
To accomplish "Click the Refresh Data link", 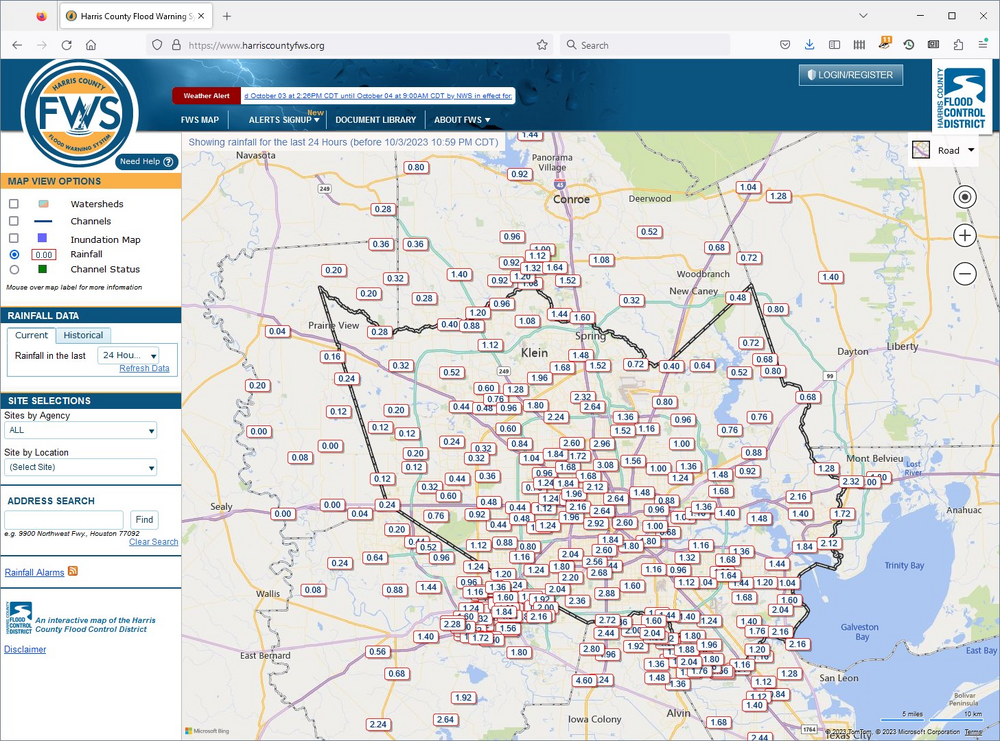I will (144, 368).
